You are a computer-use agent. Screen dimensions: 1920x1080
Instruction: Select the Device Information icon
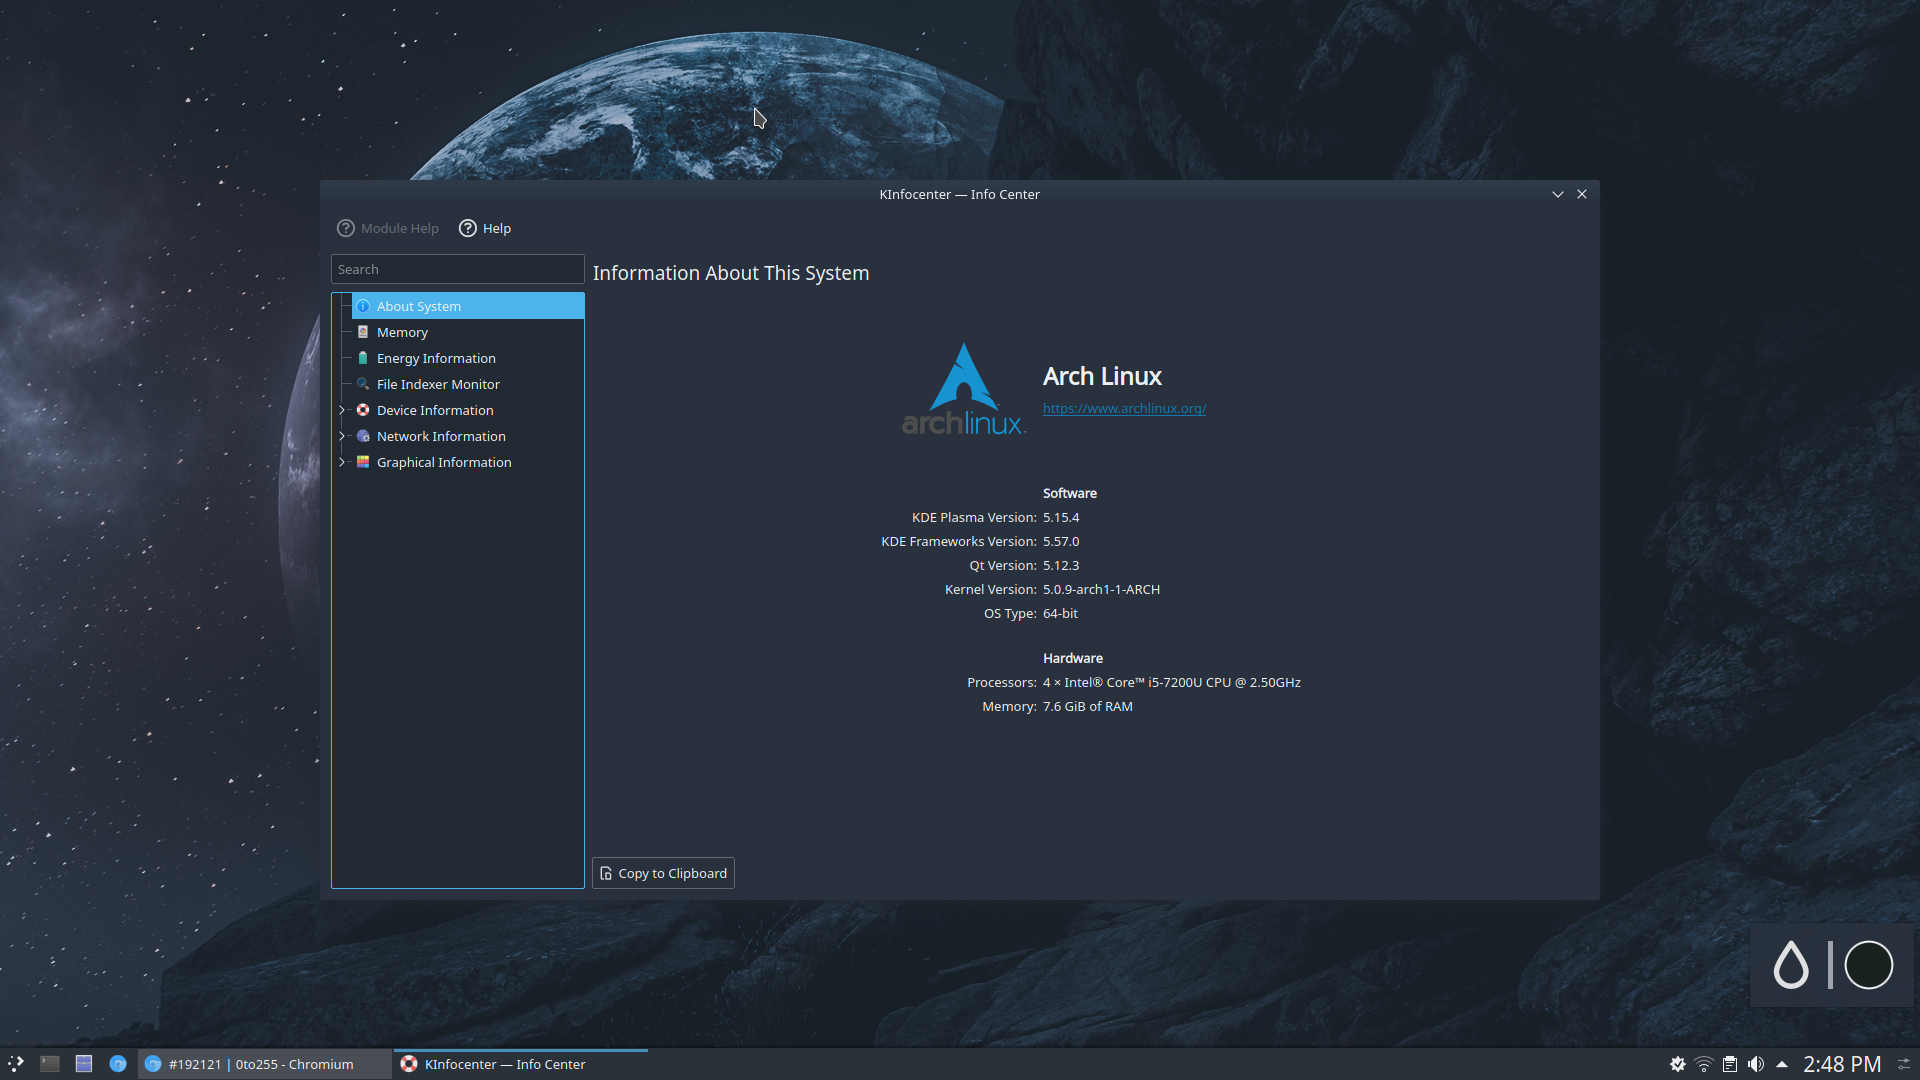click(x=363, y=409)
